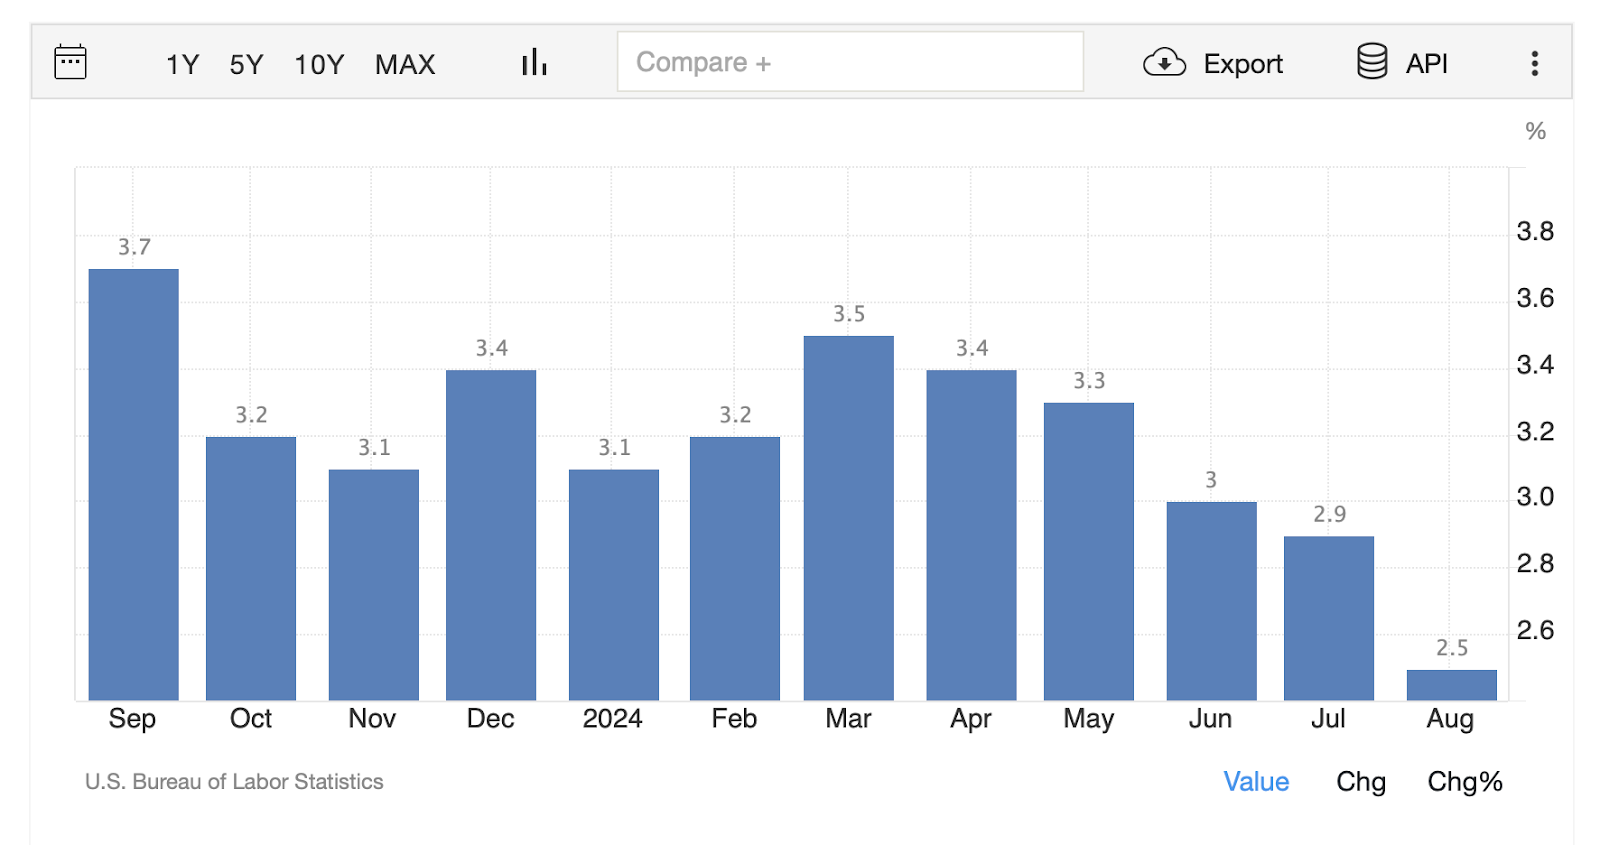Open the calendar date range picker
The image size is (1600, 845).
(x=70, y=62)
